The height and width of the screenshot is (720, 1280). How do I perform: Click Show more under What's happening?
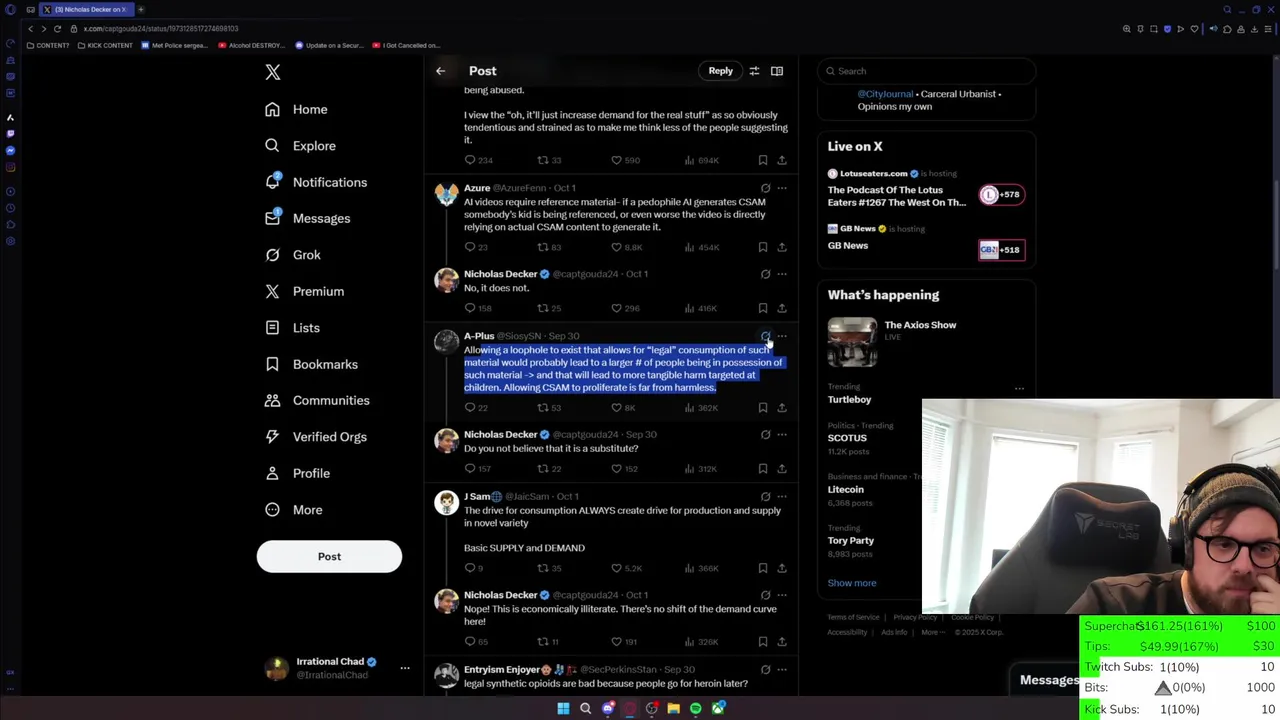(852, 583)
